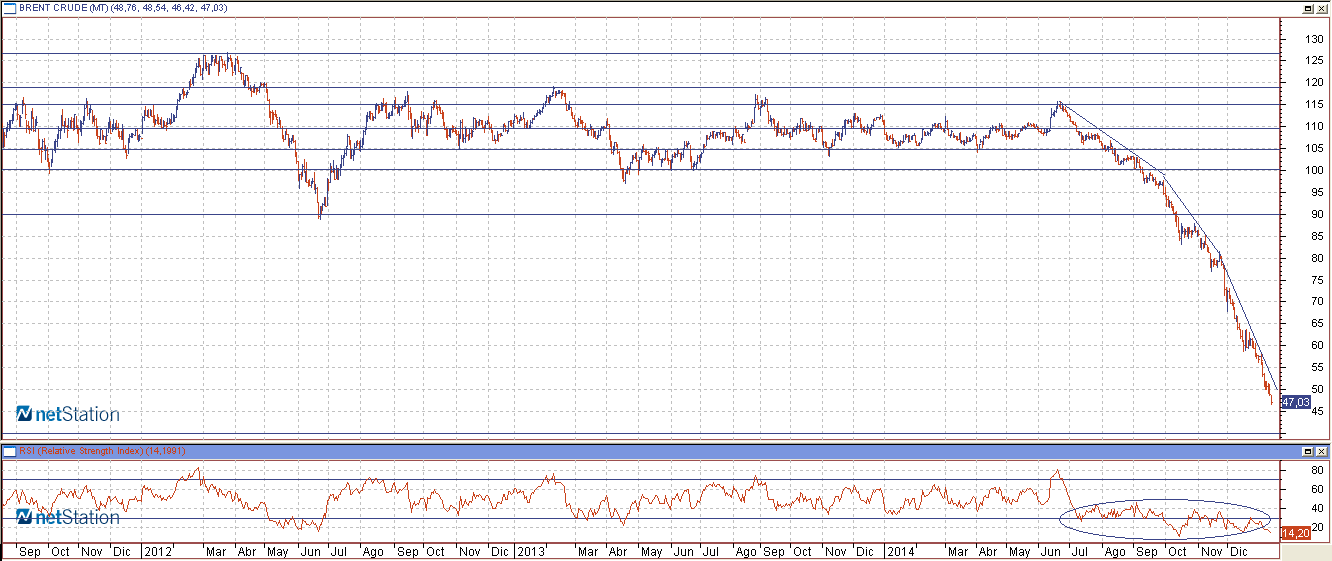Screen dimensions: 1332x561
Task: Click the 115 price axis label
Action: pyautogui.click(x=1315, y=105)
